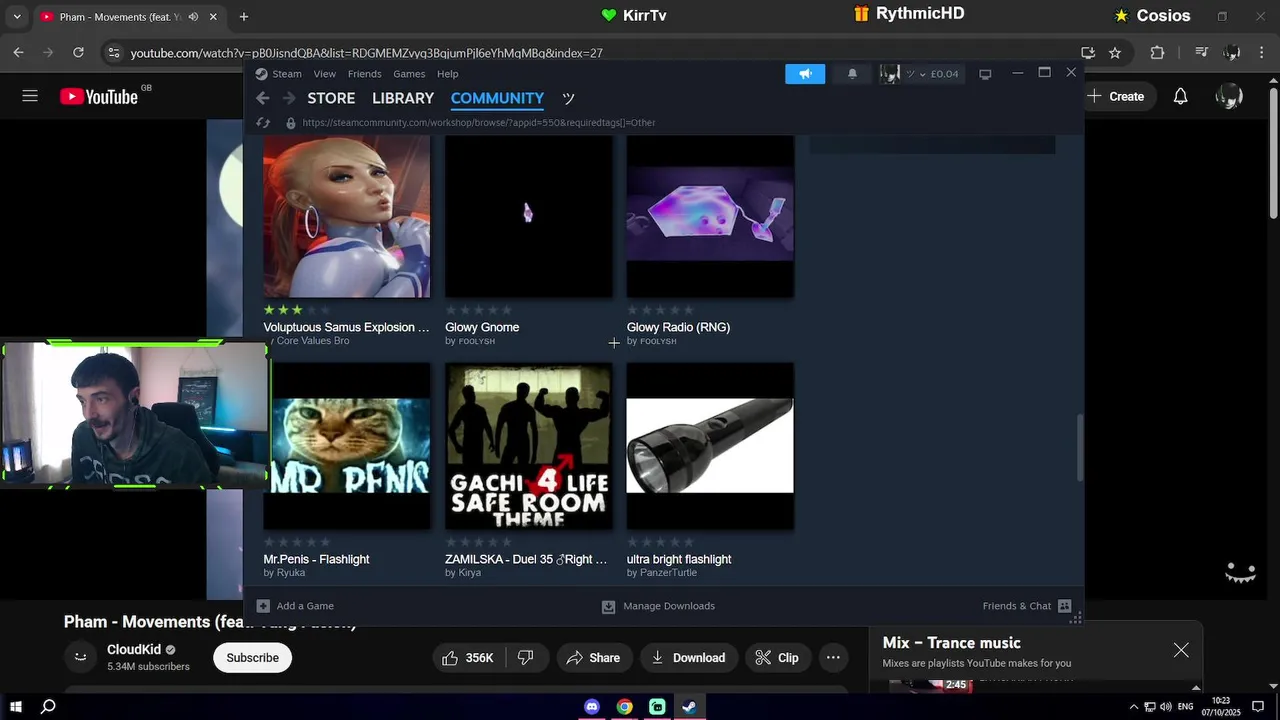The height and width of the screenshot is (720, 1280).
Task: Open Steam notifications bell
Action: (852, 74)
